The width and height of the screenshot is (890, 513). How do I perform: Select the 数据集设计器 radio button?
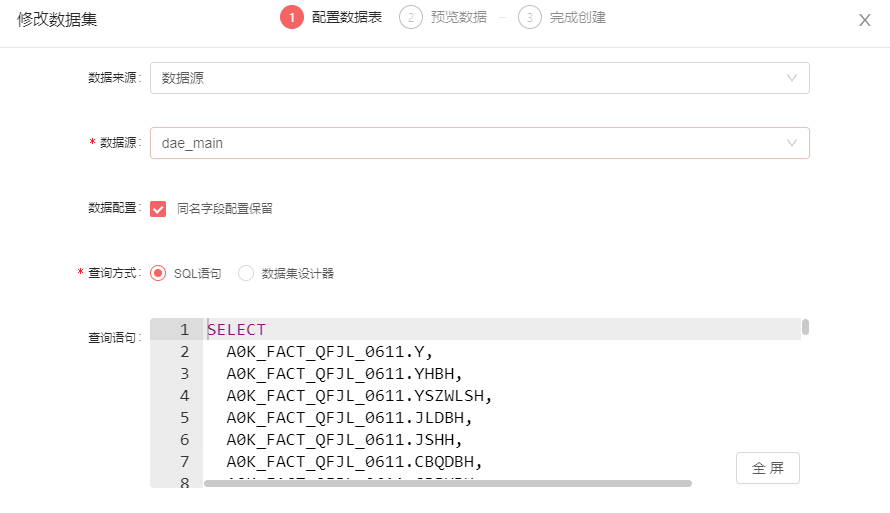tap(246, 273)
